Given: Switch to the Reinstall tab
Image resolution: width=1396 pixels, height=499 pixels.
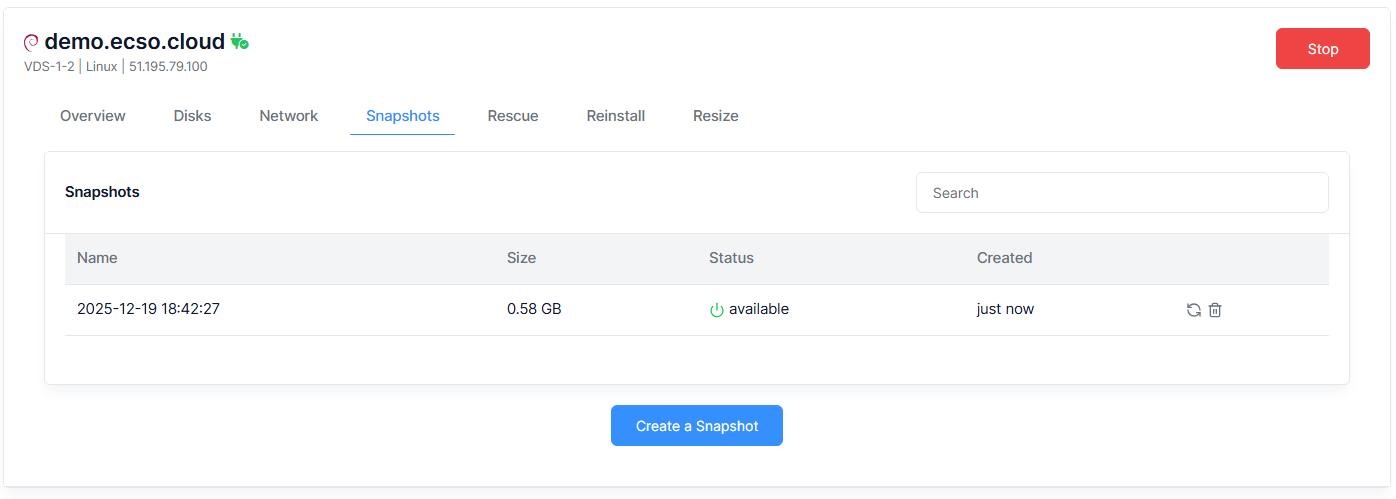Looking at the screenshot, I should point(615,116).
